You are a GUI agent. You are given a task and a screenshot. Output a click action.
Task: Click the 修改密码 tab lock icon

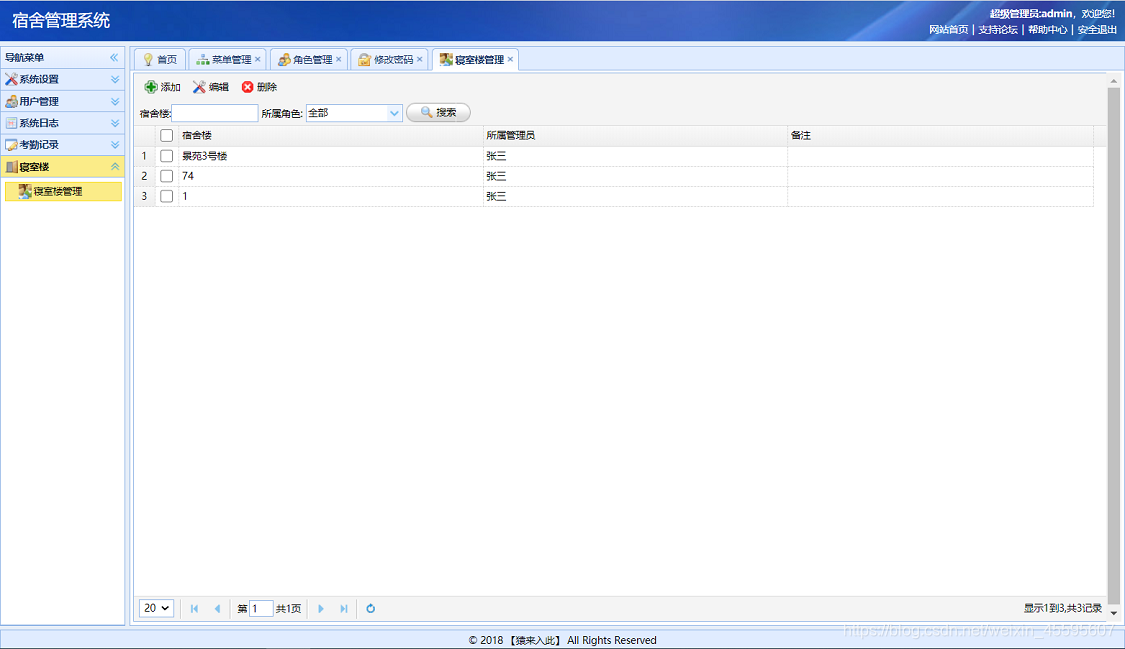tap(364, 60)
